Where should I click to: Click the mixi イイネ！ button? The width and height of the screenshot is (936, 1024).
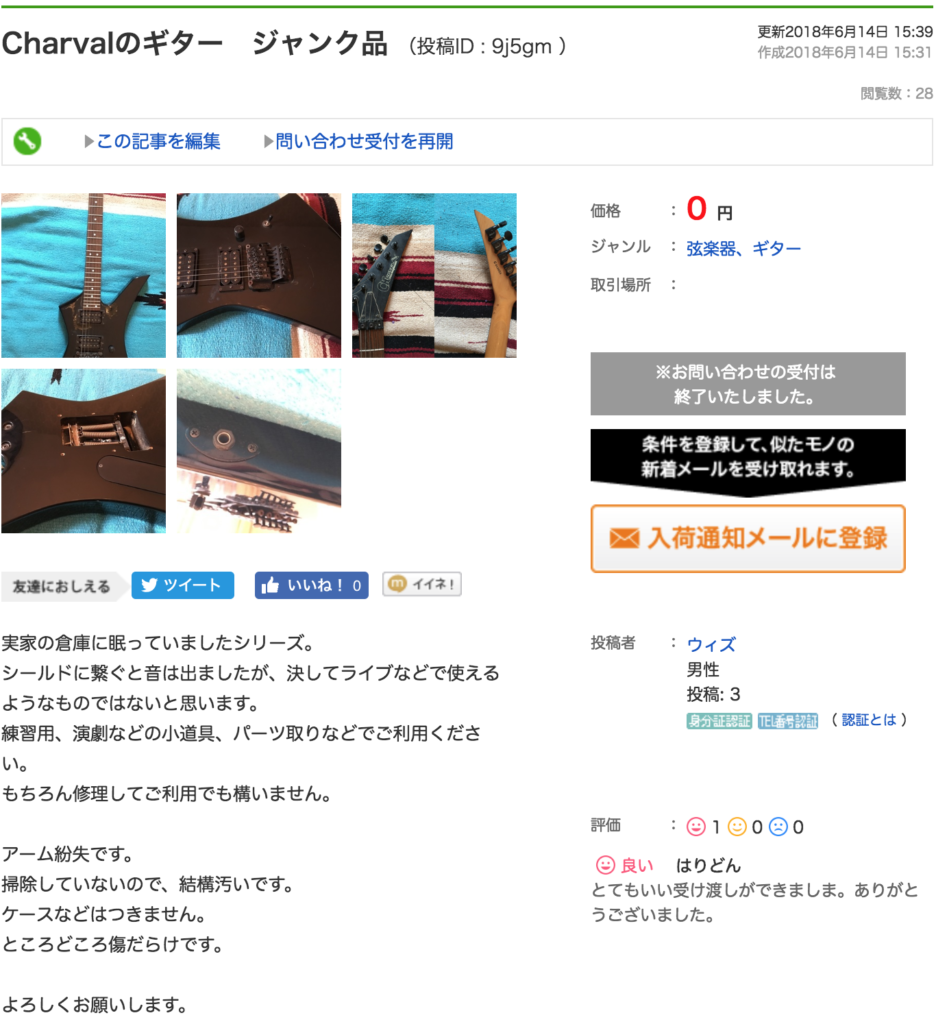click(x=422, y=584)
